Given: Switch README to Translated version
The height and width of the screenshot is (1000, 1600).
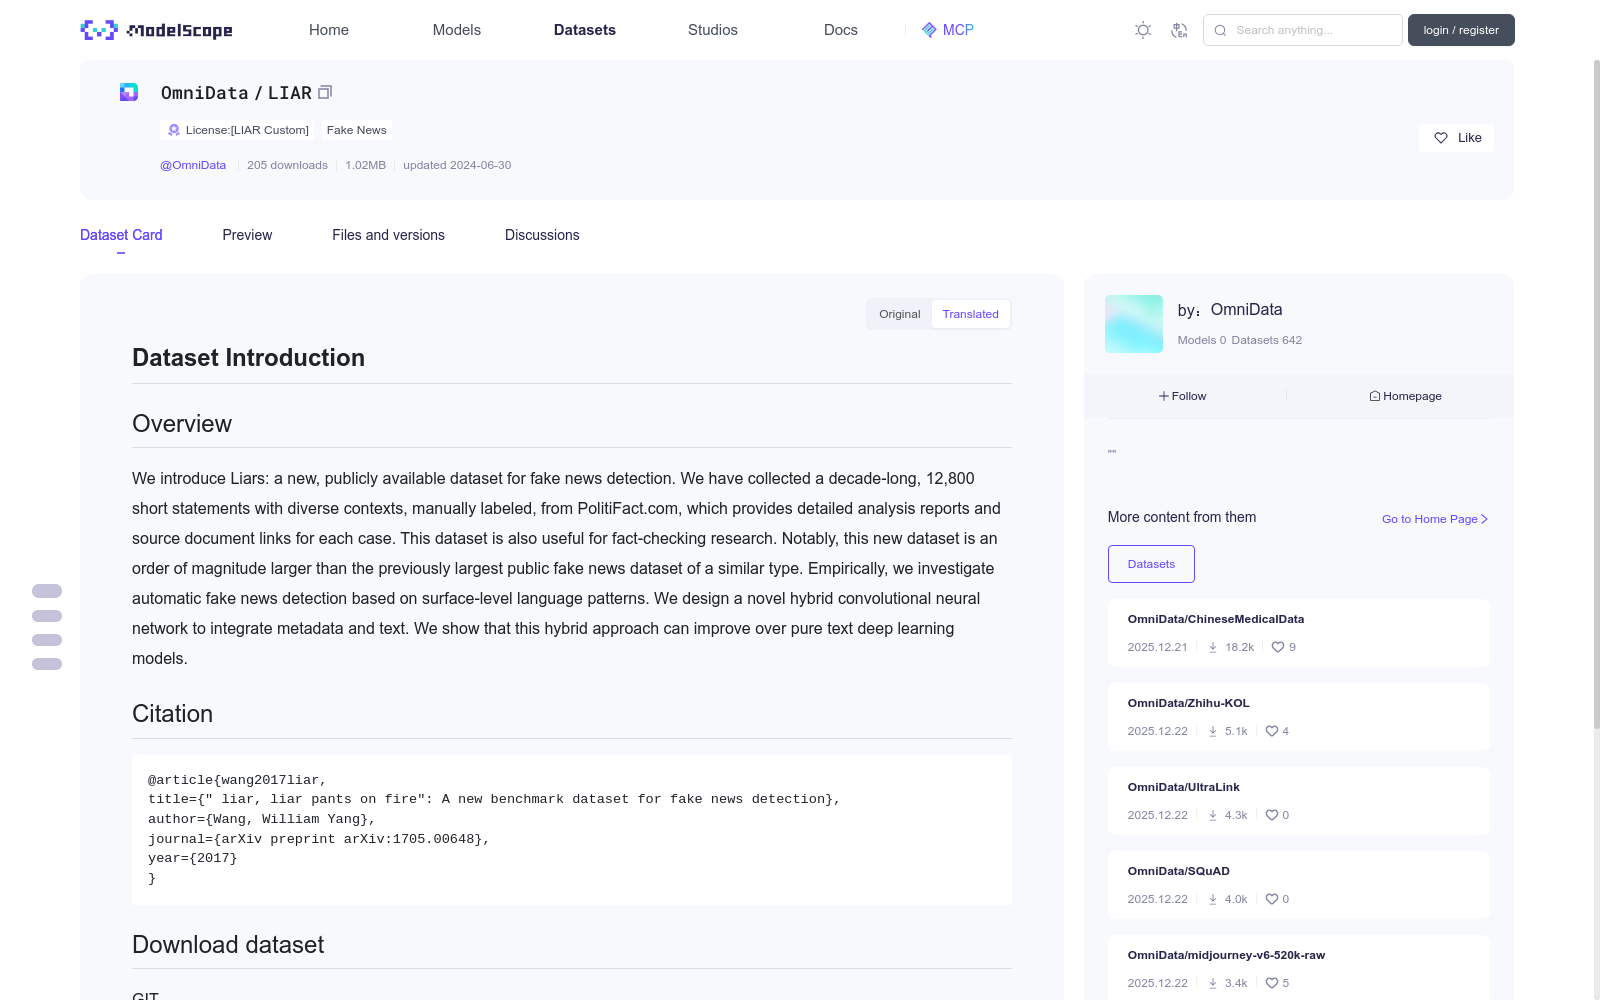Looking at the screenshot, I should (970, 314).
